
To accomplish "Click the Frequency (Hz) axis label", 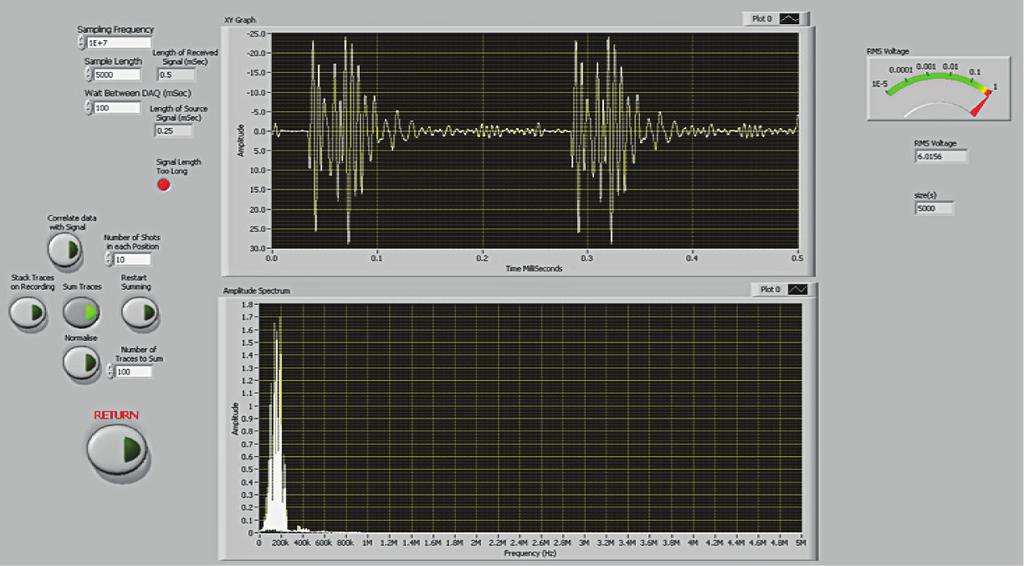I will (x=530, y=553).
